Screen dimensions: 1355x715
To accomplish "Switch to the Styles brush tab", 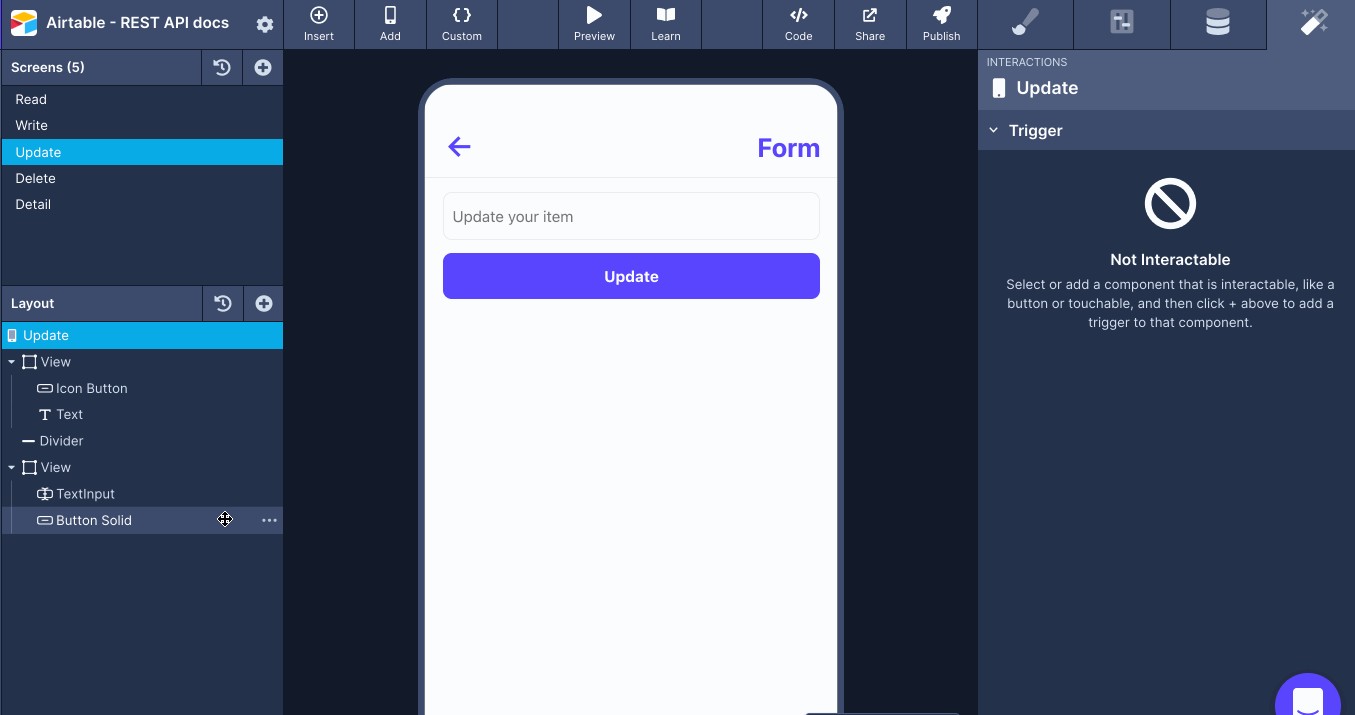I will (x=1025, y=24).
